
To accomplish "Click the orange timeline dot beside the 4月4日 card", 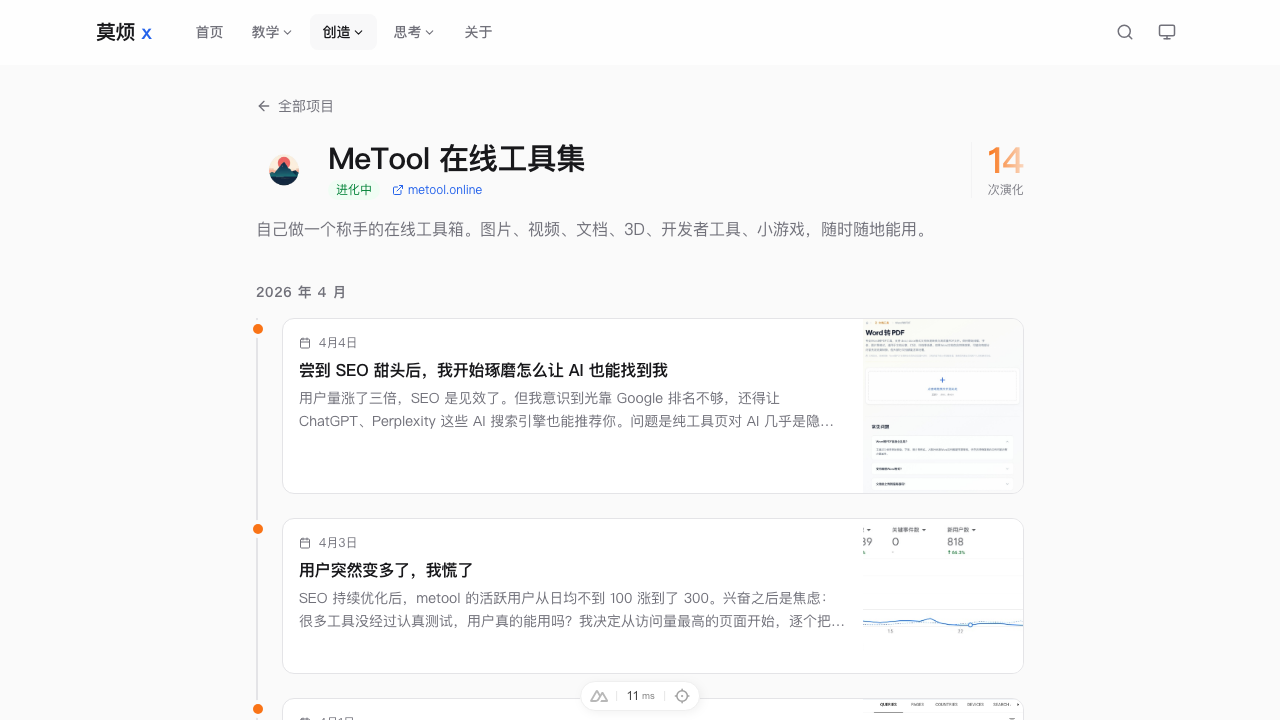I will pos(257,328).
